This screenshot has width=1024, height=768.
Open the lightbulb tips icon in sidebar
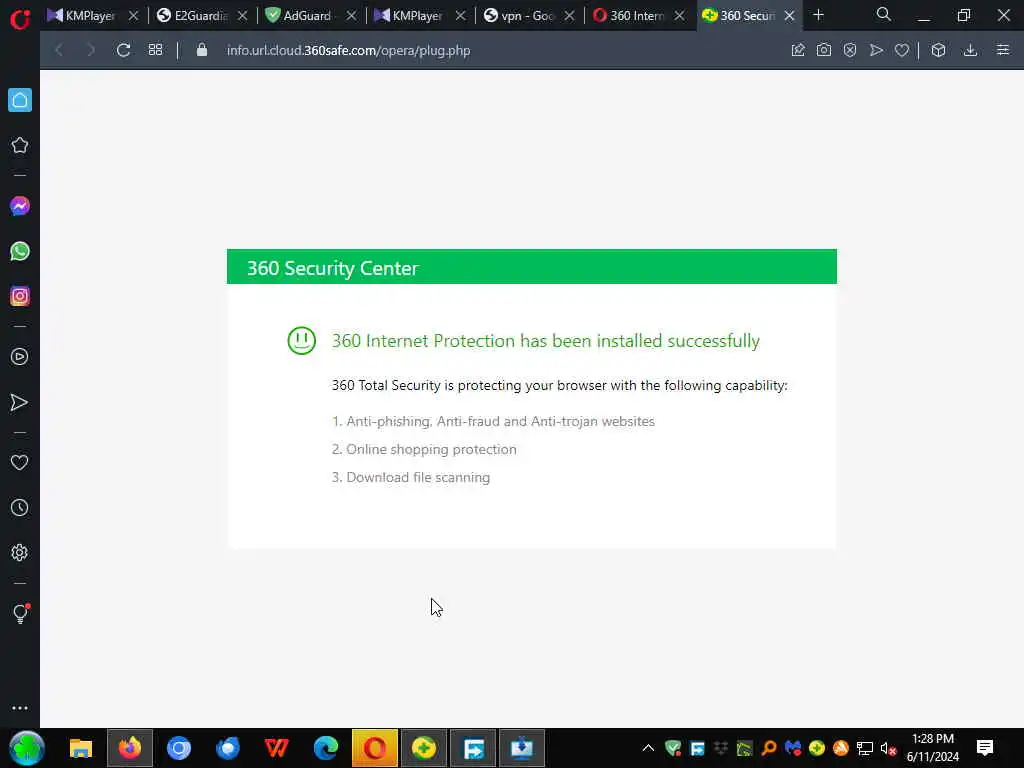point(20,613)
